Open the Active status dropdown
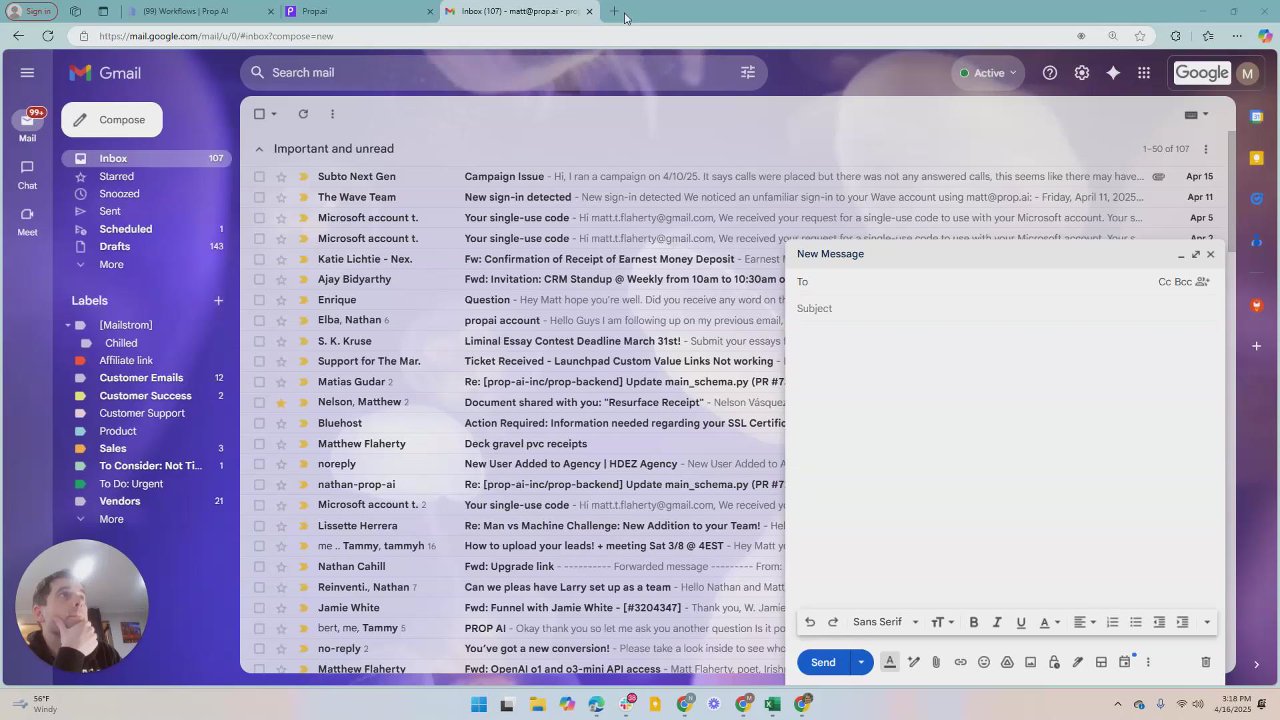The width and height of the screenshot is (1280, 720). [987, 73]
